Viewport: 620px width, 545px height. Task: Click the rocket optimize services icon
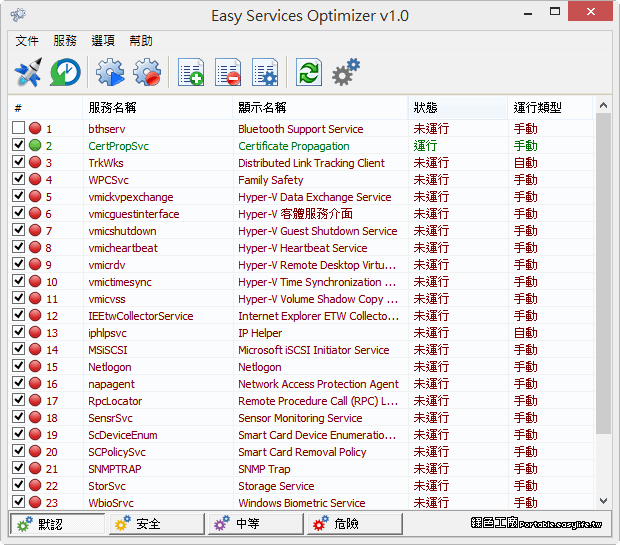pos(28,72)
